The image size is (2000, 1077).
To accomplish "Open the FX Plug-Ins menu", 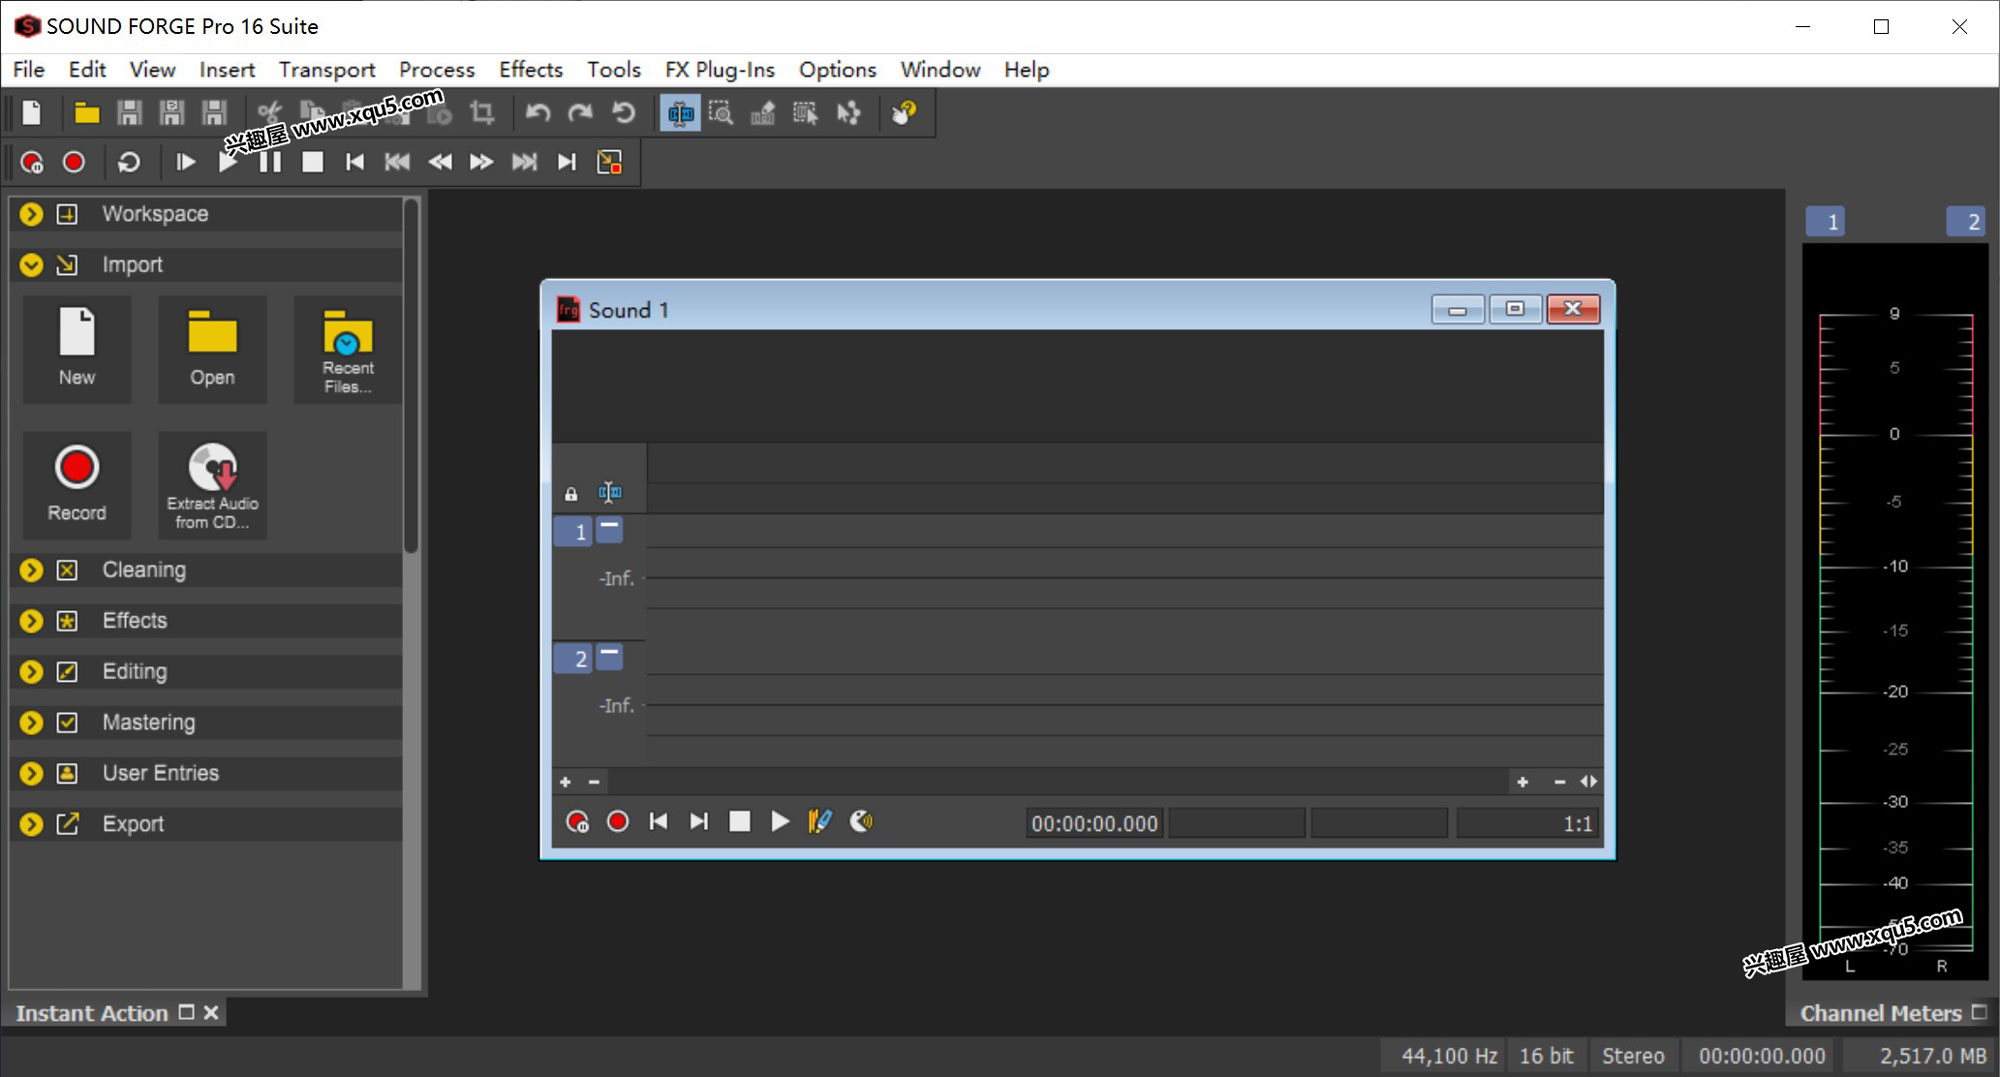I will 720,69.
